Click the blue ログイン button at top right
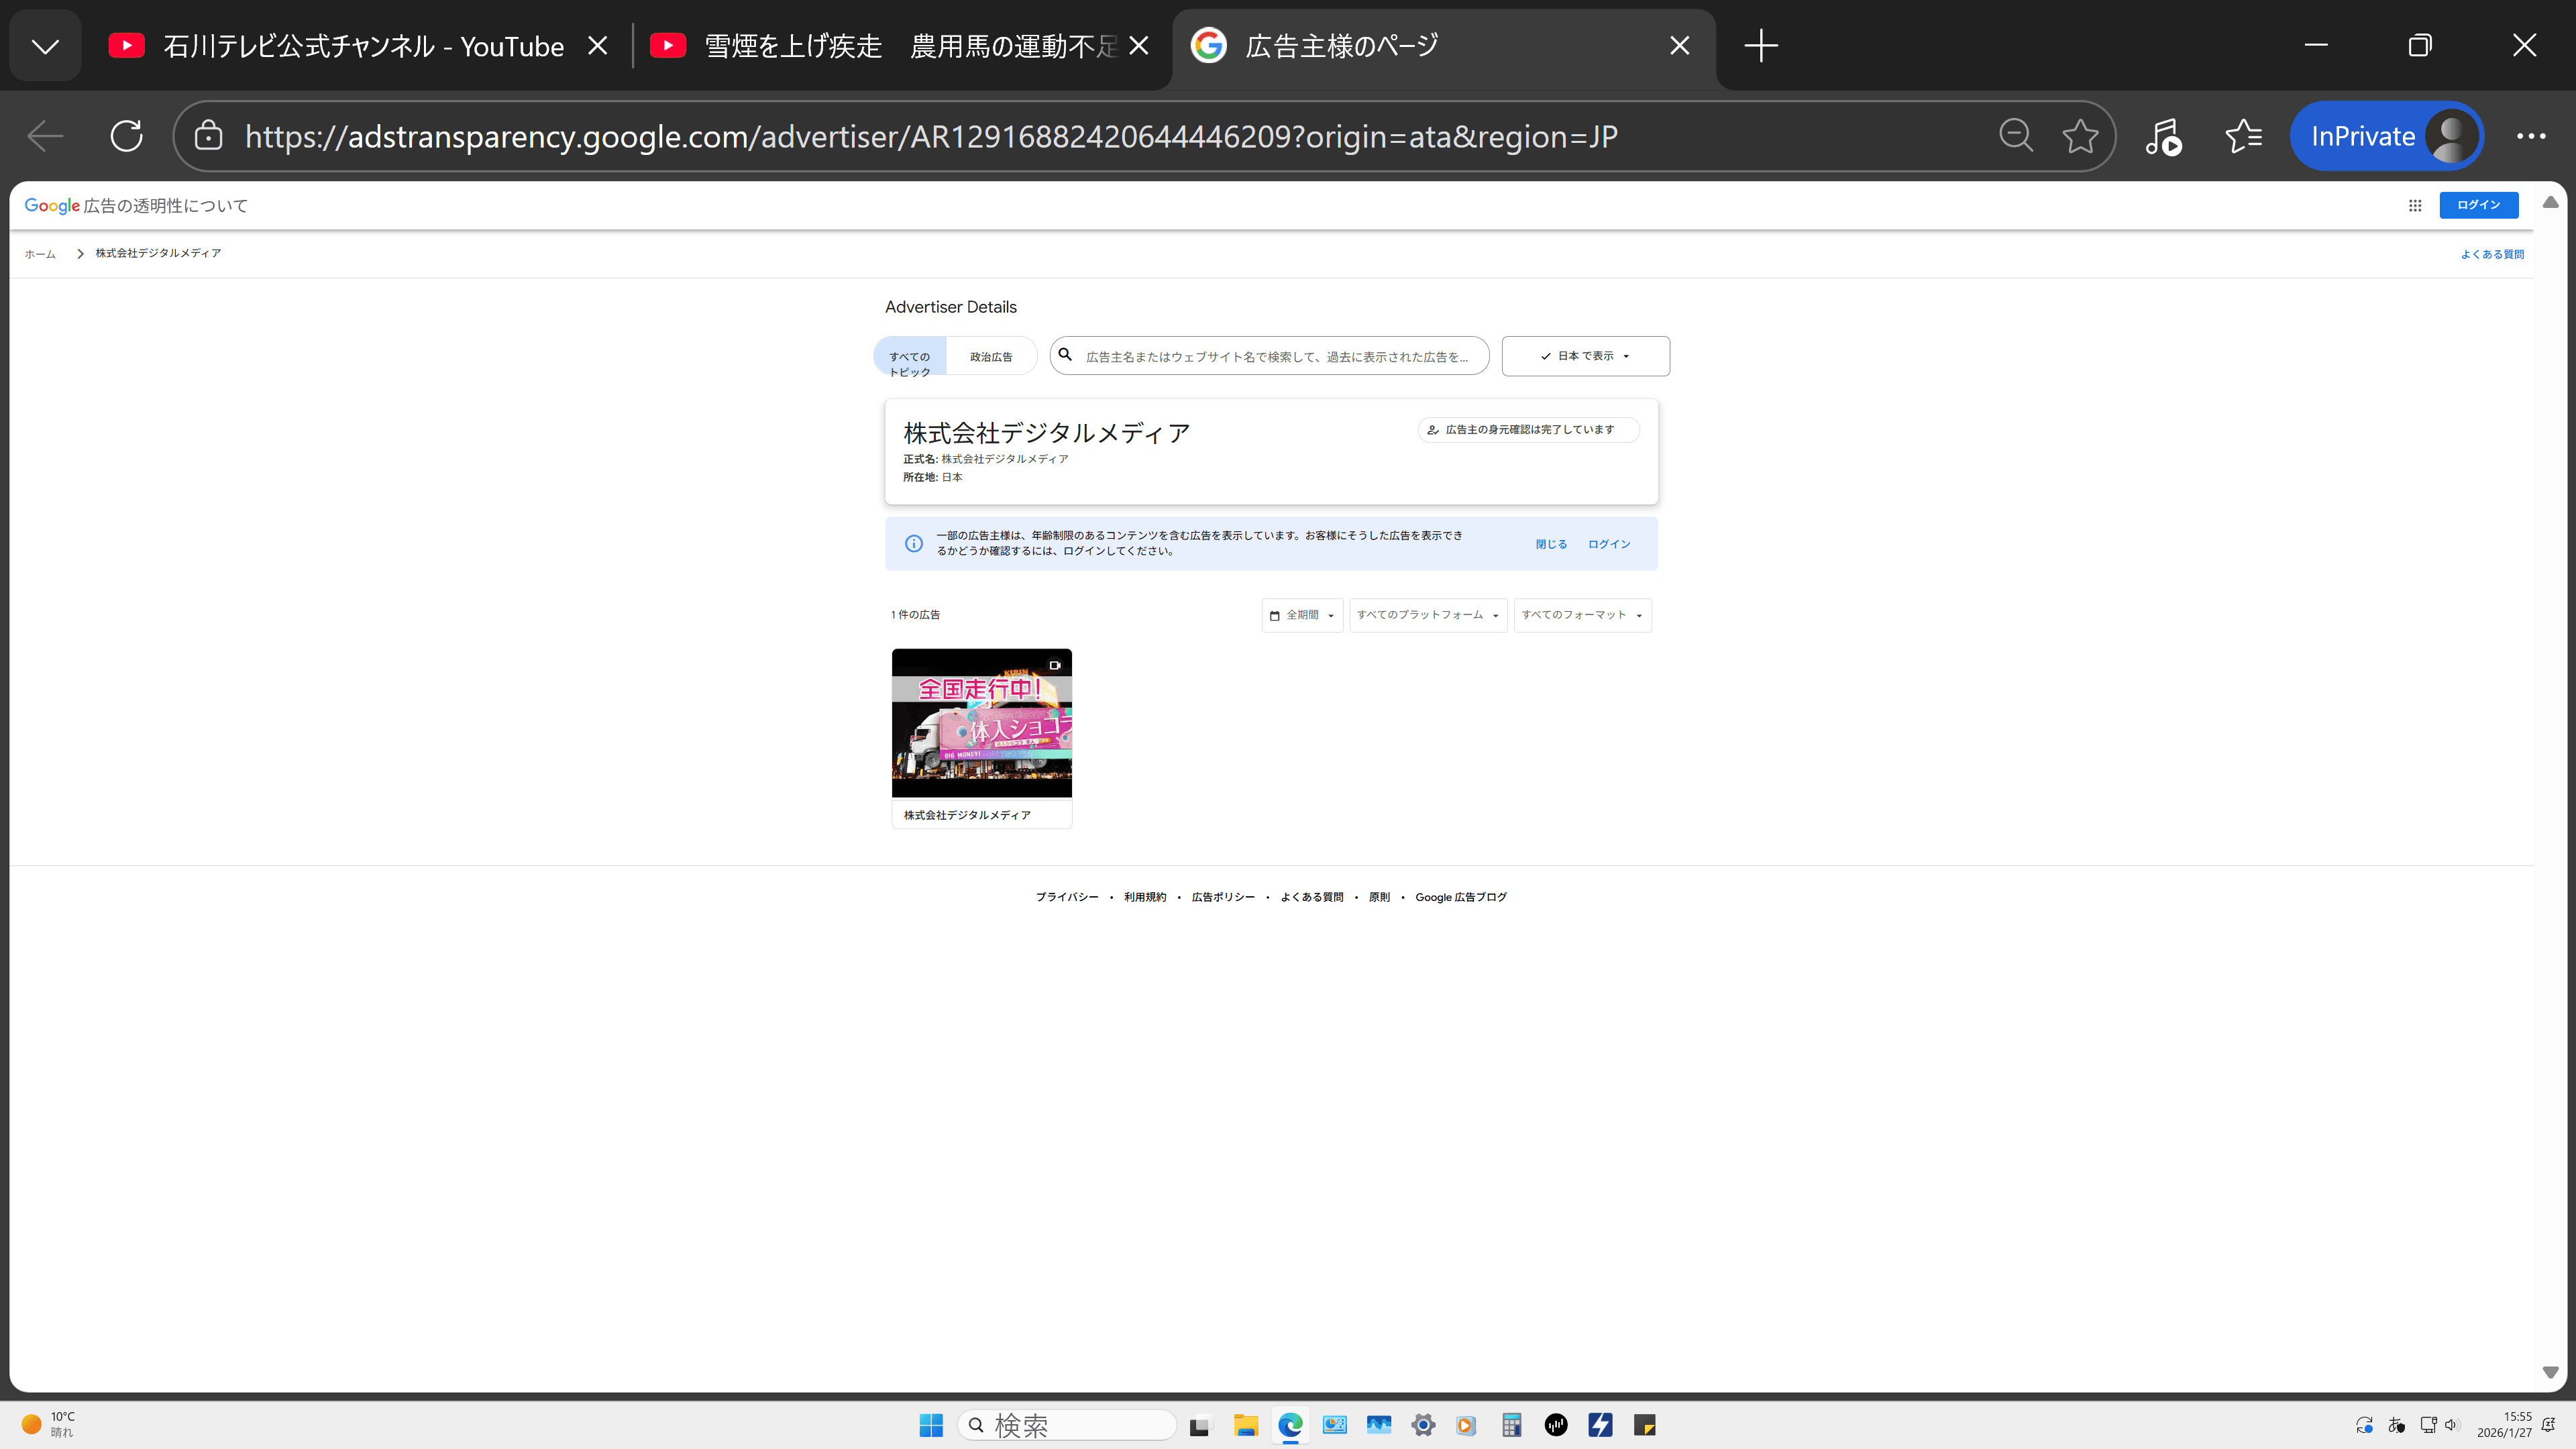 (x=2478, y=205)
